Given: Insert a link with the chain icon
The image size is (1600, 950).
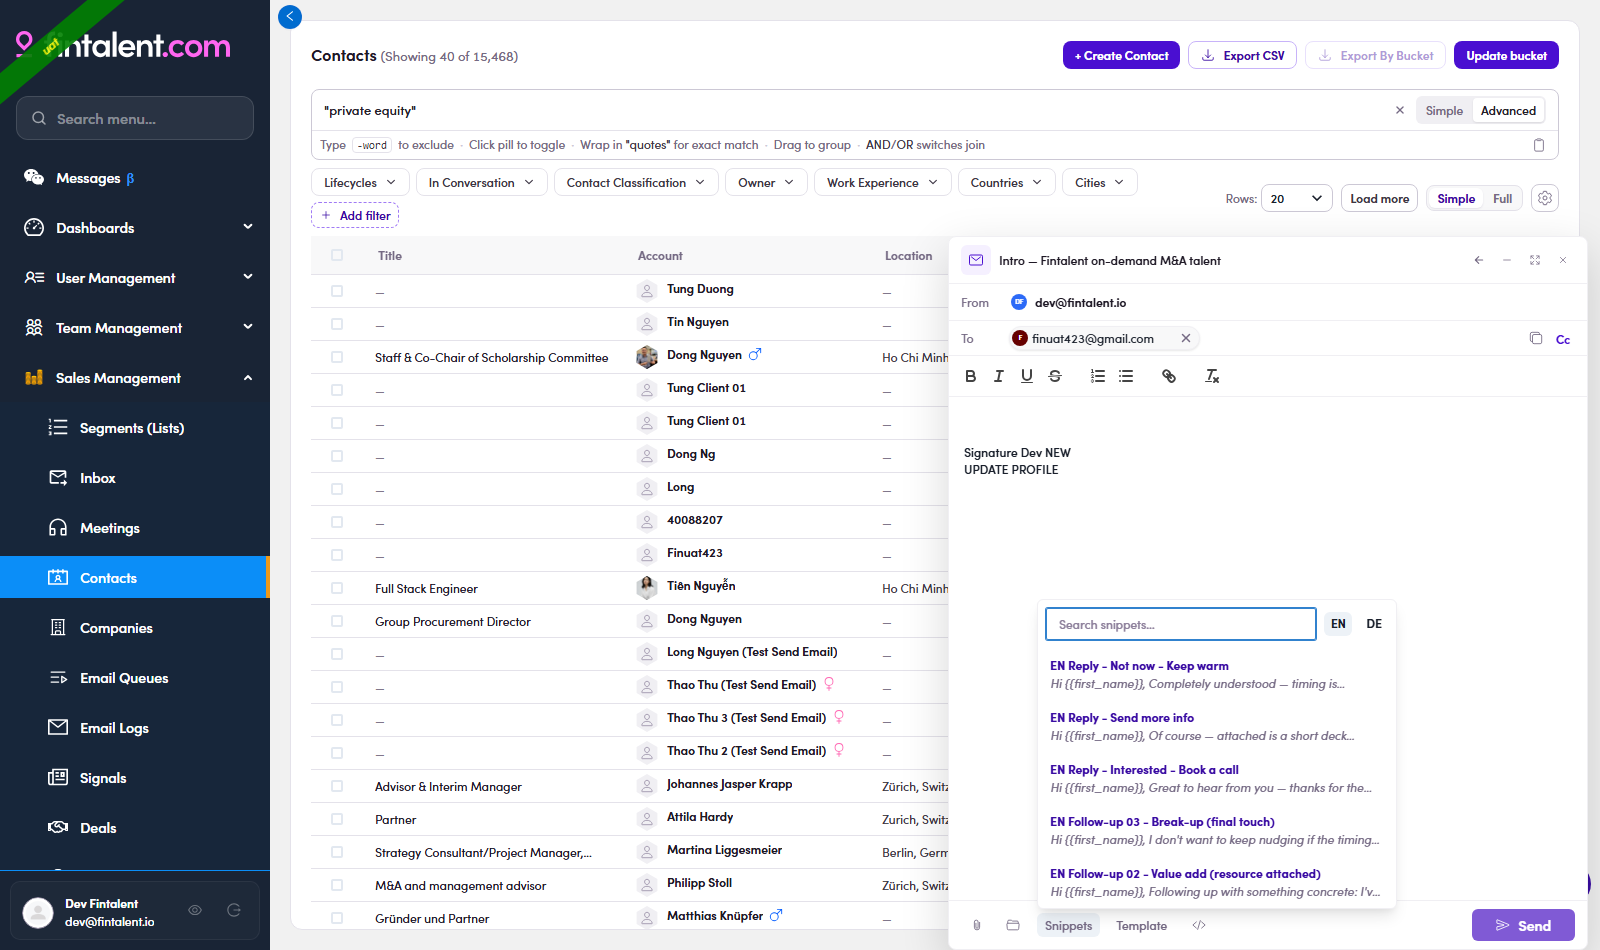Looking at the screenshot, I should (1168, 376).
